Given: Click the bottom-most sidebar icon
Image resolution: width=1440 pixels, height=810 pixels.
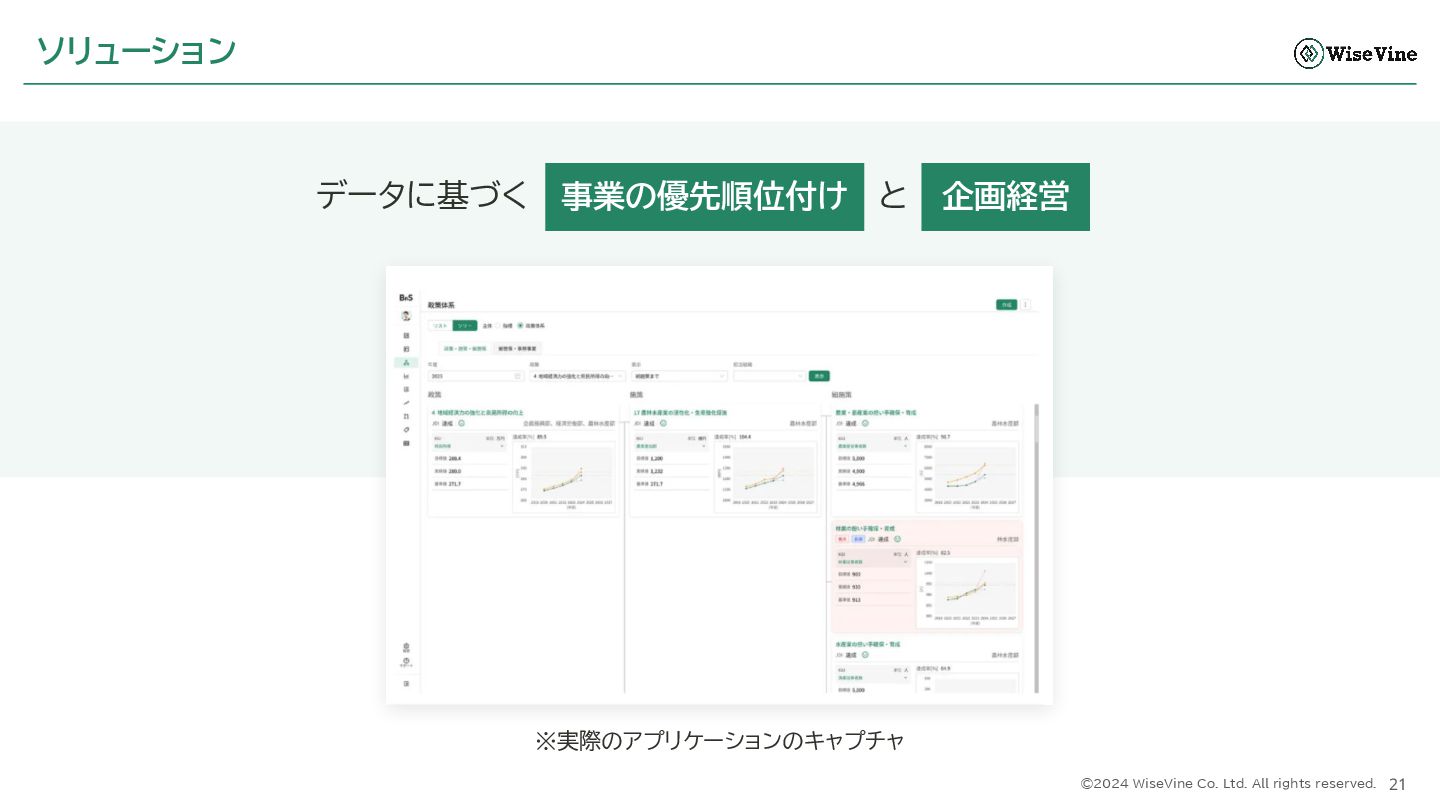Looking at the screenshot, I should (406, 684).
